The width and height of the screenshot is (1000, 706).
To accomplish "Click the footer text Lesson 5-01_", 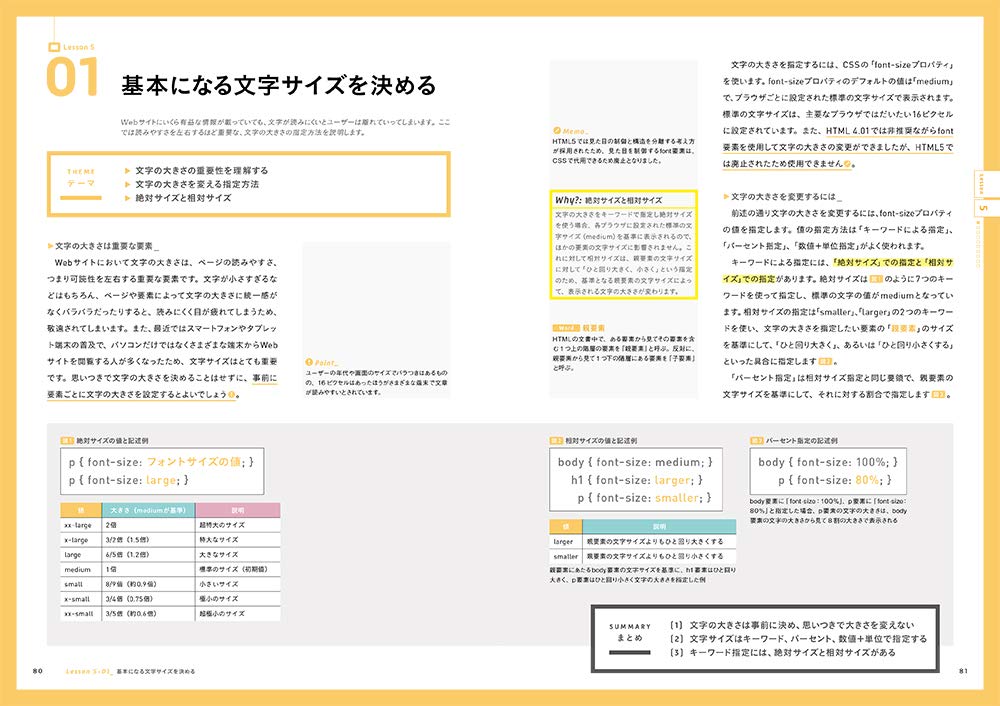I will pos(89,672).
